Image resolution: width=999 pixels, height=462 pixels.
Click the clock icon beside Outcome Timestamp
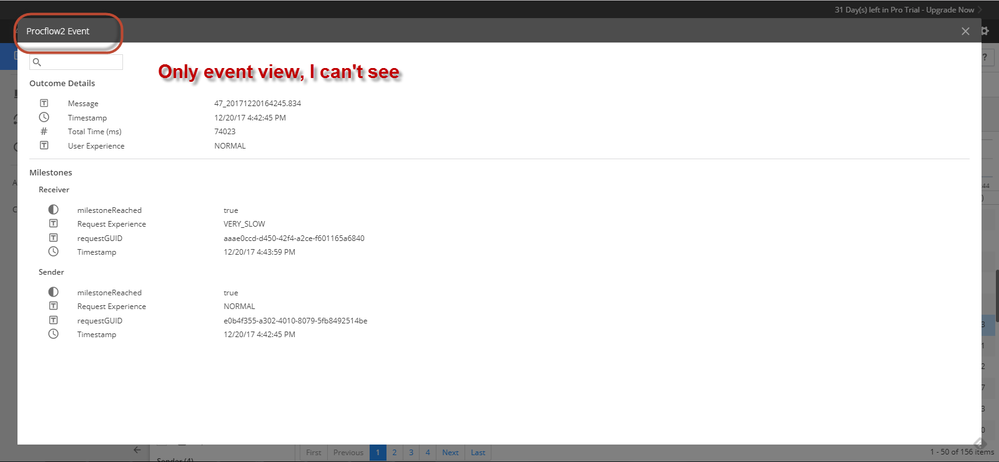coord(44,117)
